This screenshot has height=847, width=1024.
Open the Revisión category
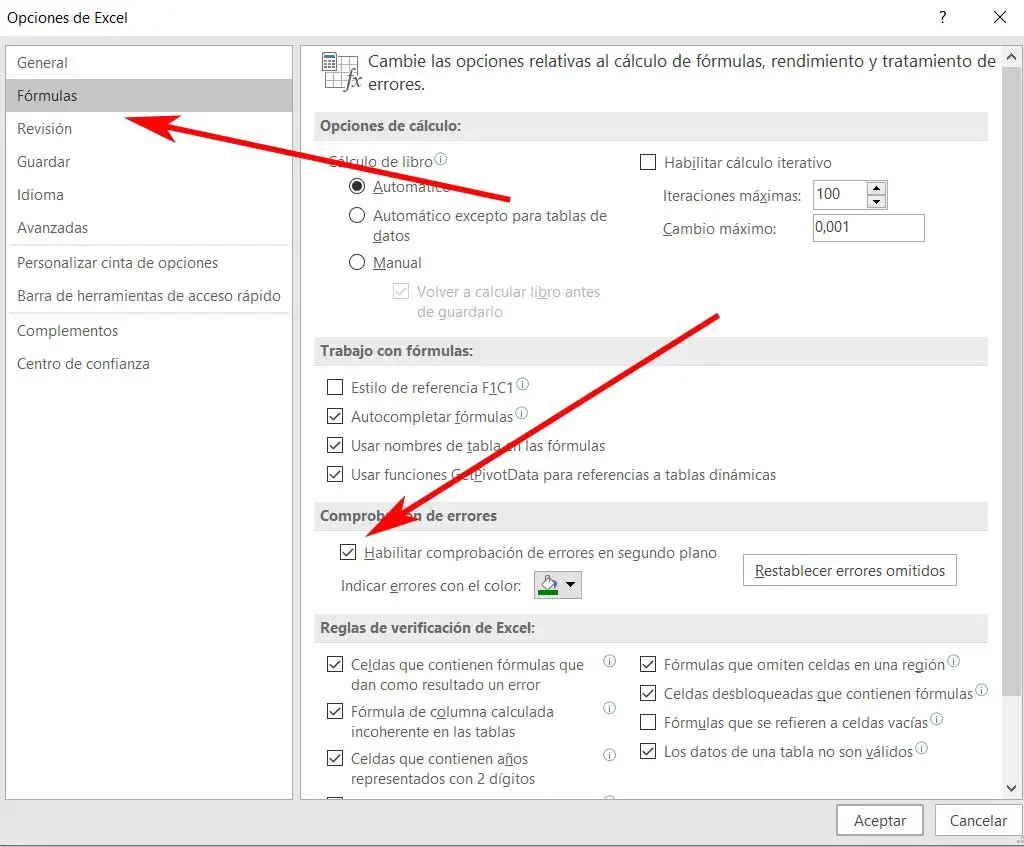click(149, 129)
